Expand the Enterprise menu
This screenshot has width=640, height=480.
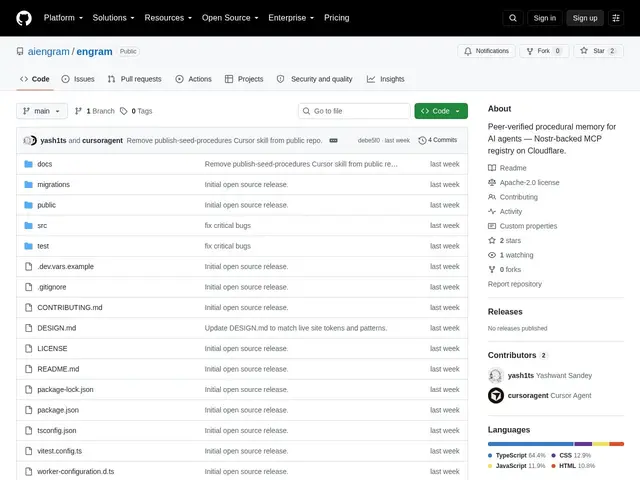pyautogui.click(x=291, y=18)
